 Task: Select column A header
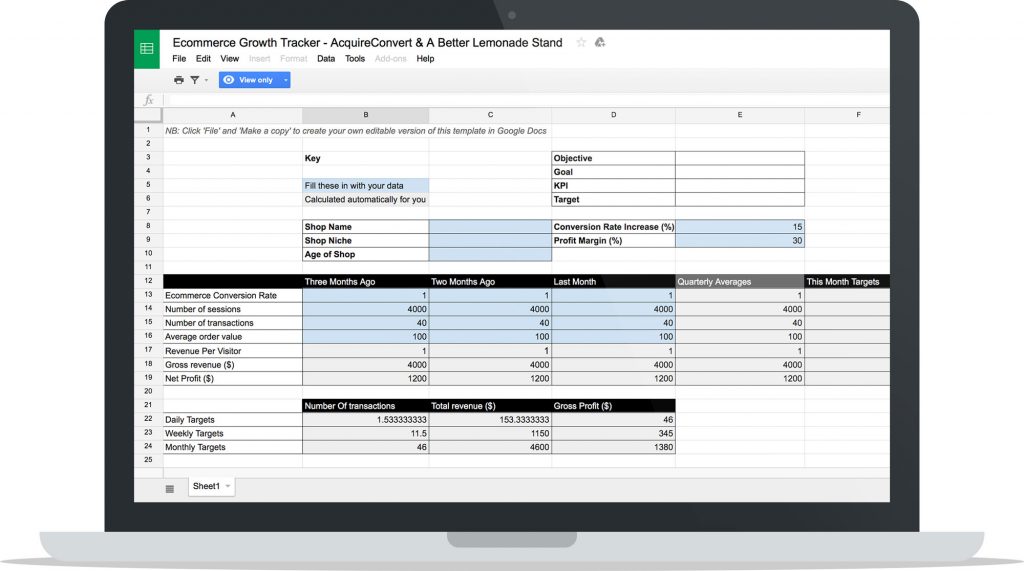pyautogui.click(x=232, y=115)
